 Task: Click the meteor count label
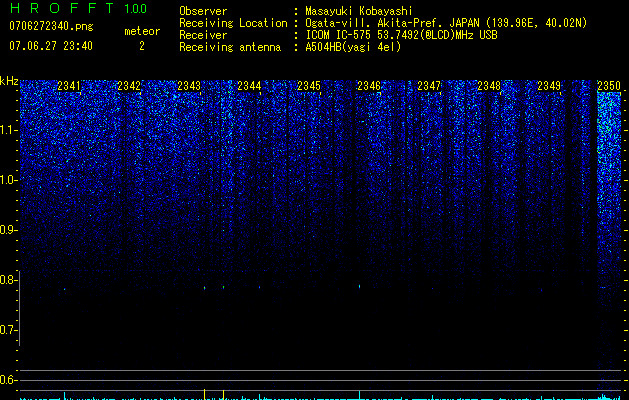[x=142, y=31]
